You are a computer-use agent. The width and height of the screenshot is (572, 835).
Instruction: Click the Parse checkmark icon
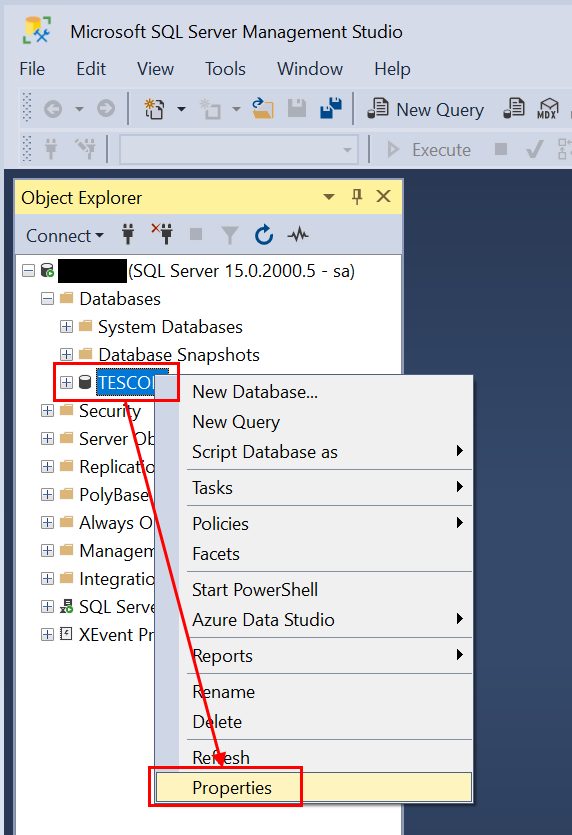[x=535, y=149]
